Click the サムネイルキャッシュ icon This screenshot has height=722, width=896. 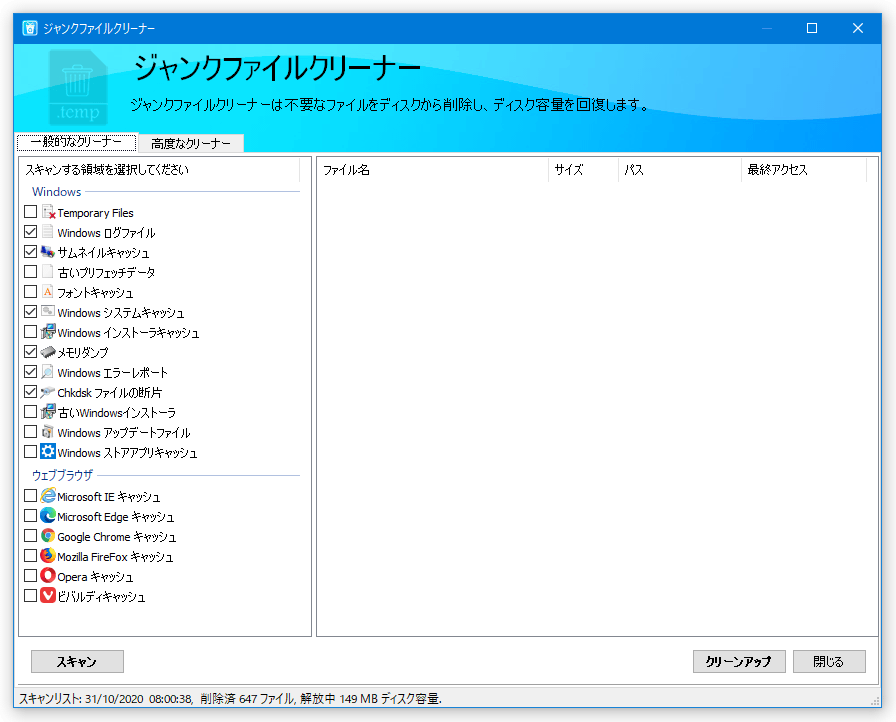tap(48, 252)
